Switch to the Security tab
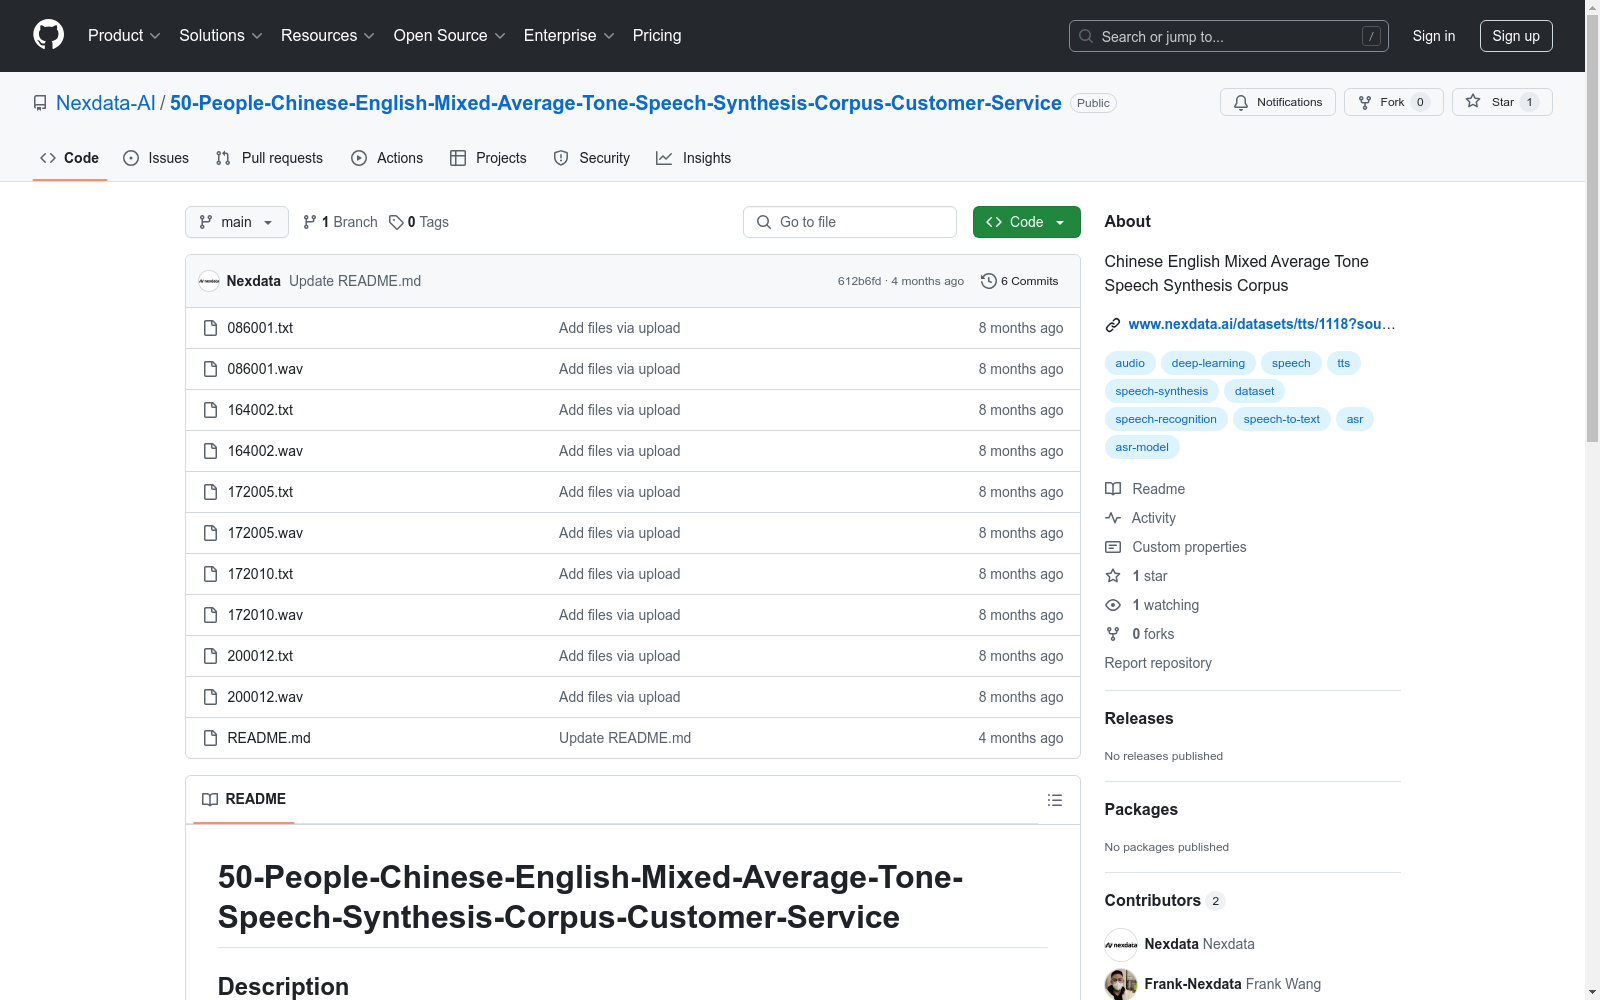This screenshot has height=1000, width=1600. pos(592,158)
